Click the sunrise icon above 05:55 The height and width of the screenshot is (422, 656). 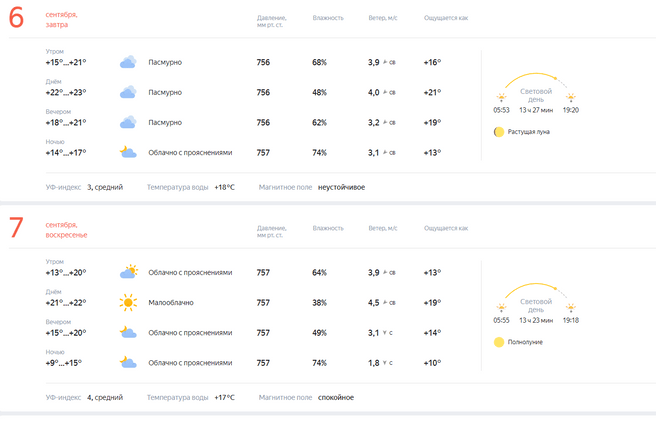[x=500, y=308]
